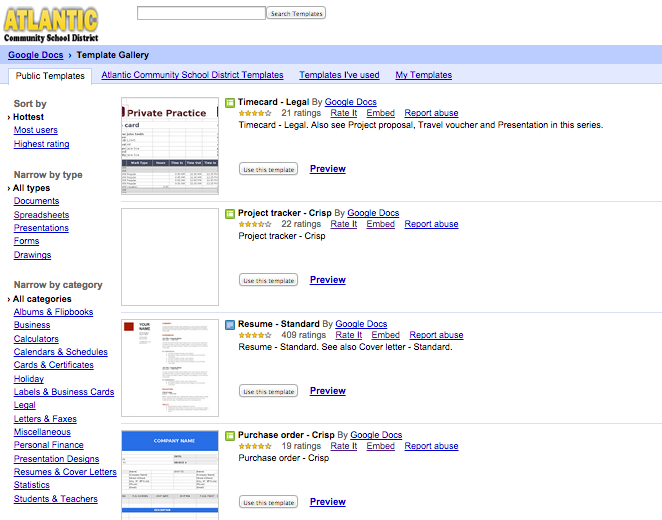The width and height of the screenshot is (662, 520).
Task: Open Albums & Flipbooks category
Action: (x=53, y=312)
